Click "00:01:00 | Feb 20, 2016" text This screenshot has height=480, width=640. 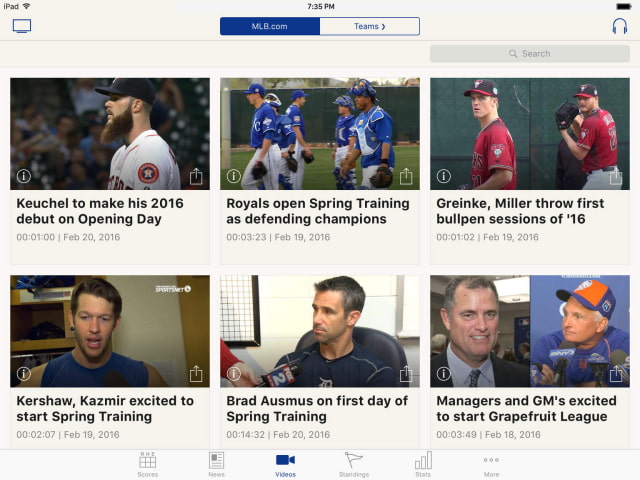pyautogui.click(x=68, y=237)
